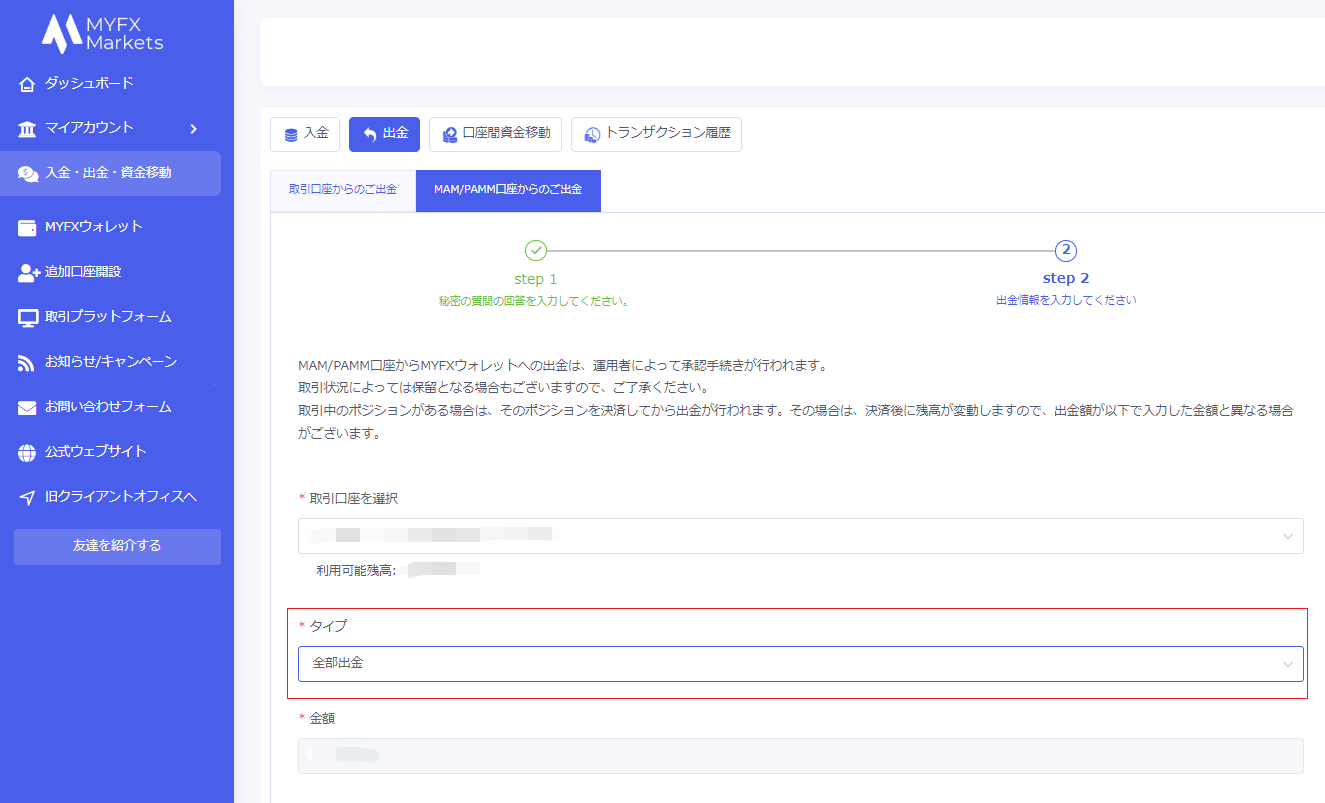
Task: Click the news RSS feed icon
Action: click(x=27, y=363)
